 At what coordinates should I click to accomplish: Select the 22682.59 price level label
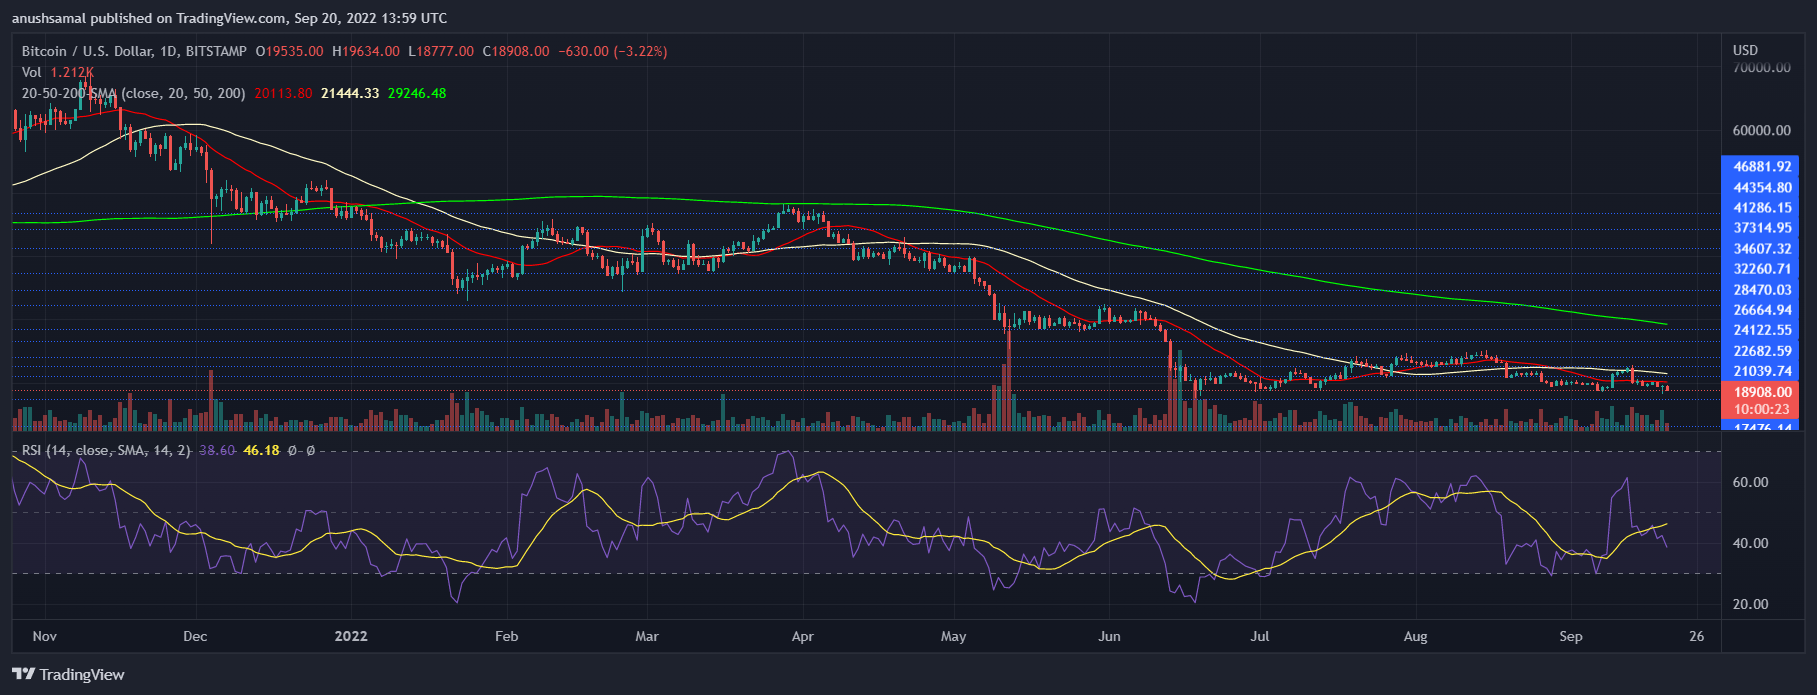tap(1760, 351)
